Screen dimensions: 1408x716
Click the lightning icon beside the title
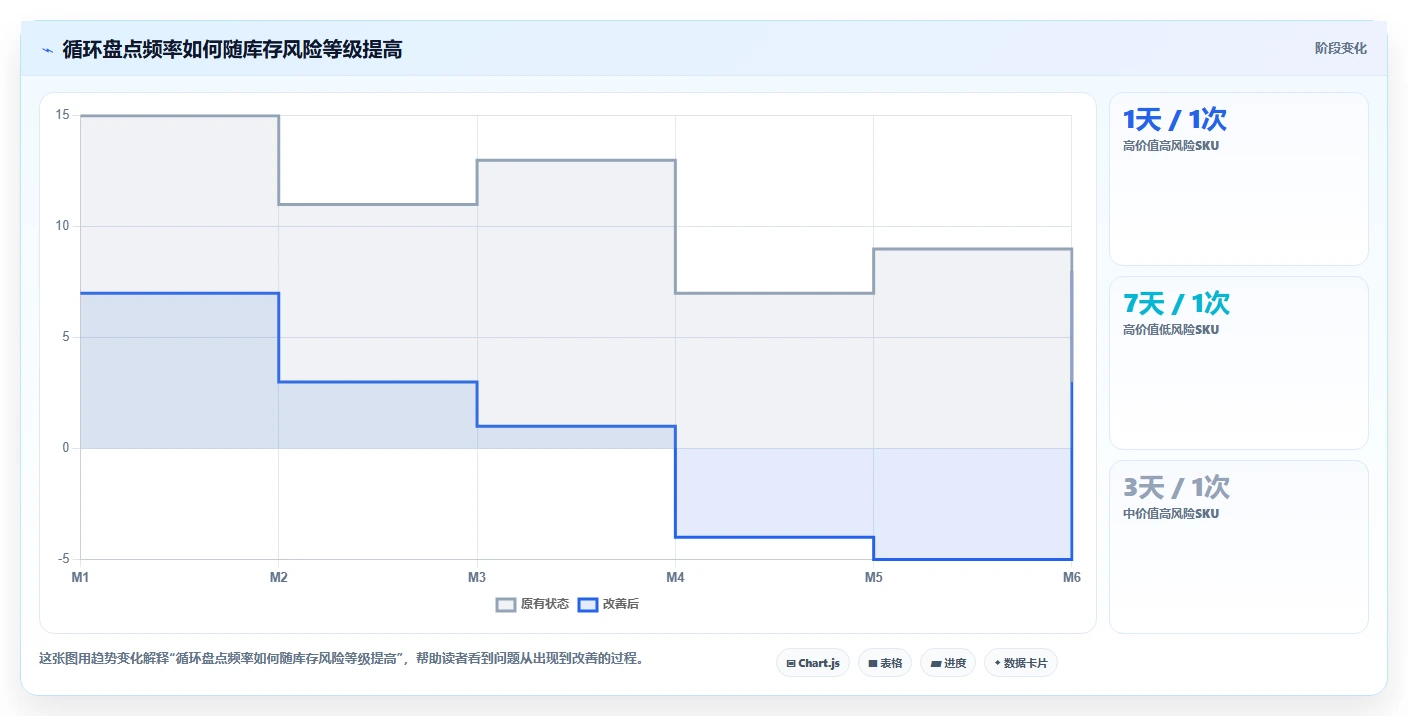[47, 49]
